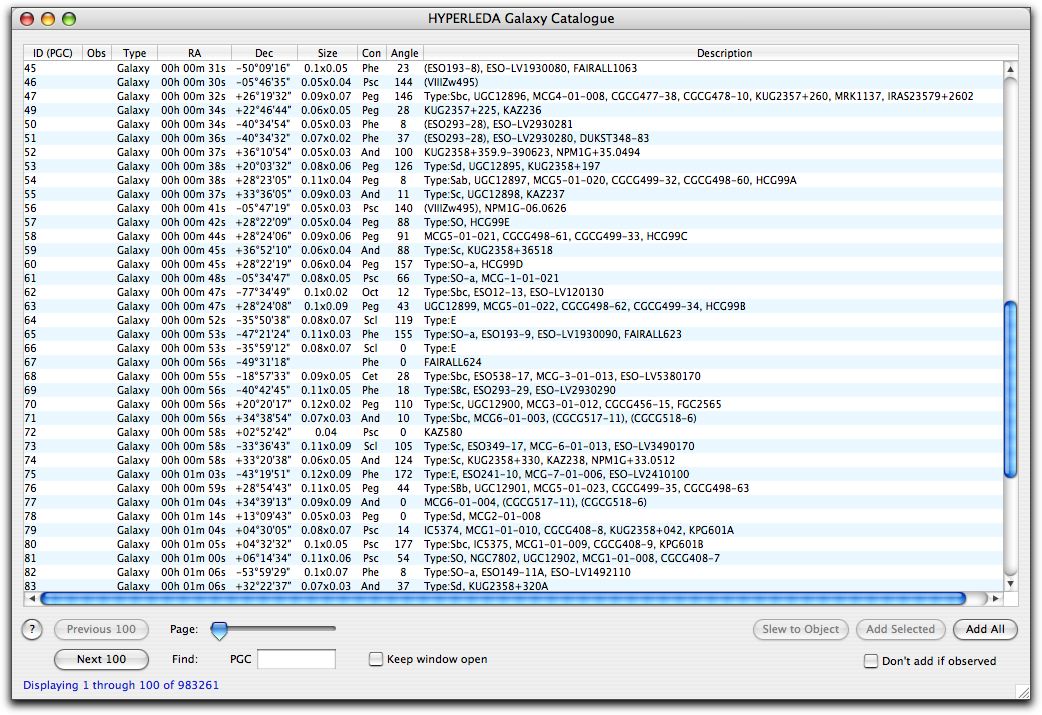Enable Keep window open checkbox
Image resolution: width=1042 pixels, height=715 pixels.
(x=376, y=659)
